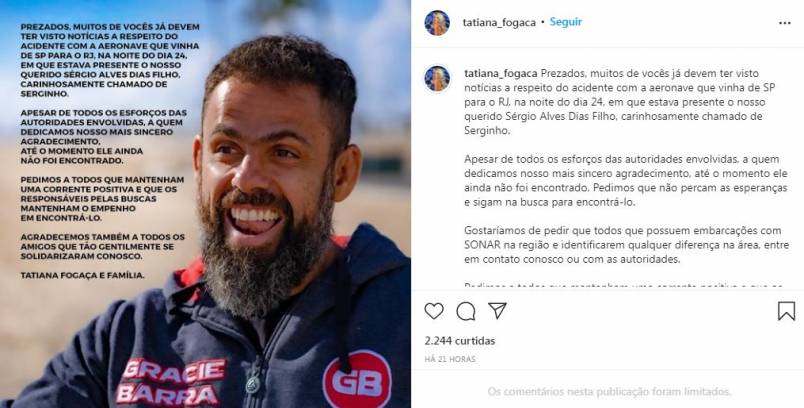
Task: Click the red GB circle badge
Action: (357, 380)
